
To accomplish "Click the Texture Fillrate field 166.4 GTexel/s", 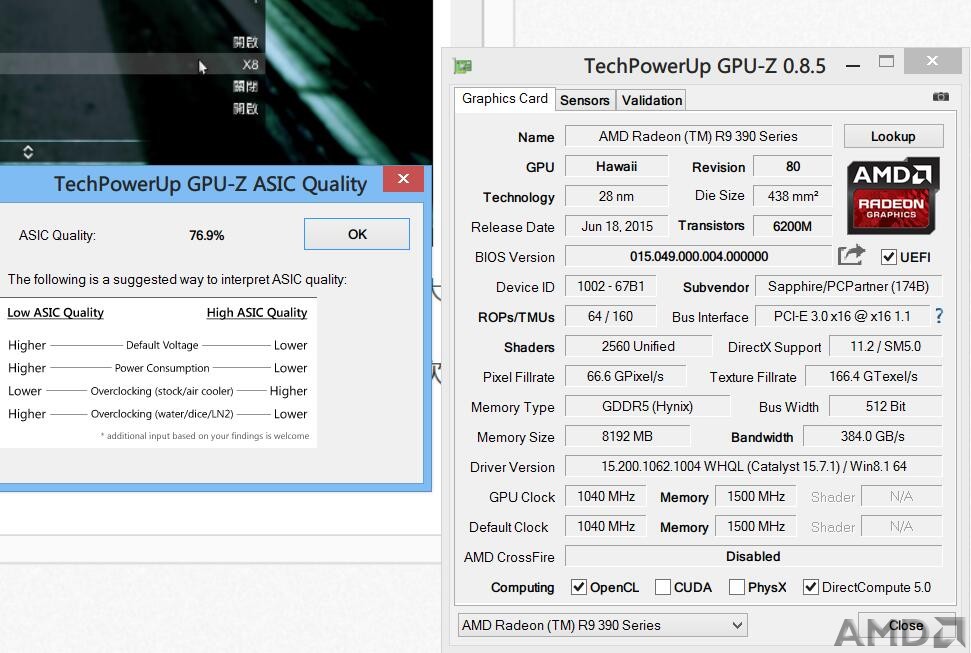I will tap(873, 376).
